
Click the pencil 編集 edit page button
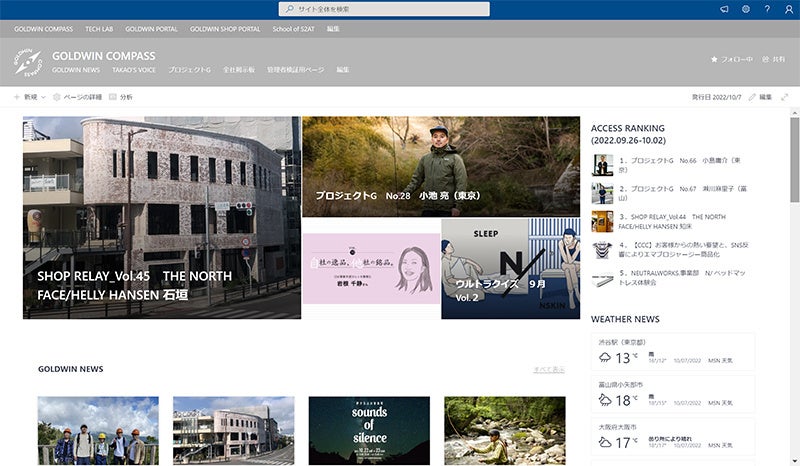click(x=760, y=97)
